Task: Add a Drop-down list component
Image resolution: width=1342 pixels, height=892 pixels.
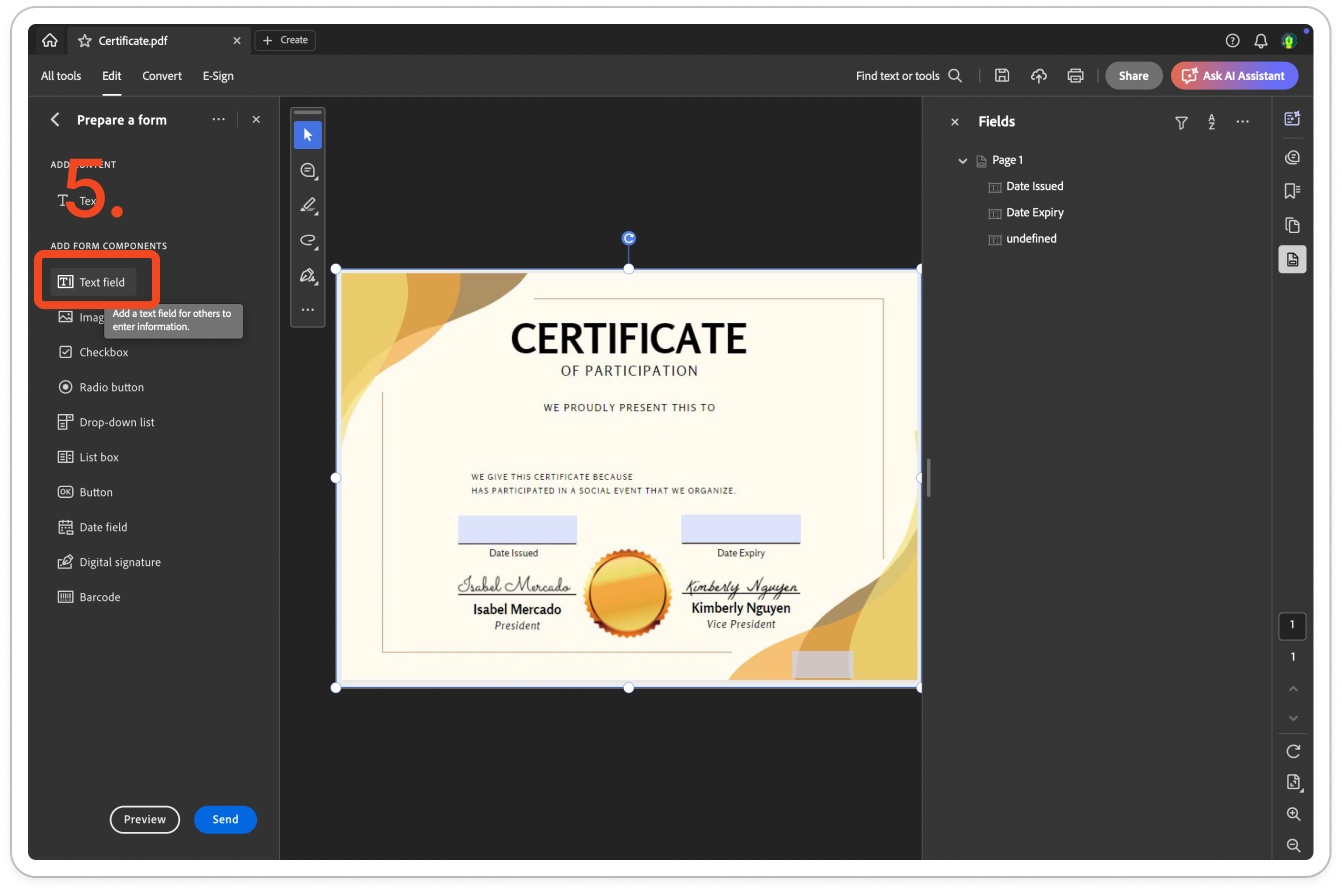Action: pyautogui.click(x=106, y=422)
